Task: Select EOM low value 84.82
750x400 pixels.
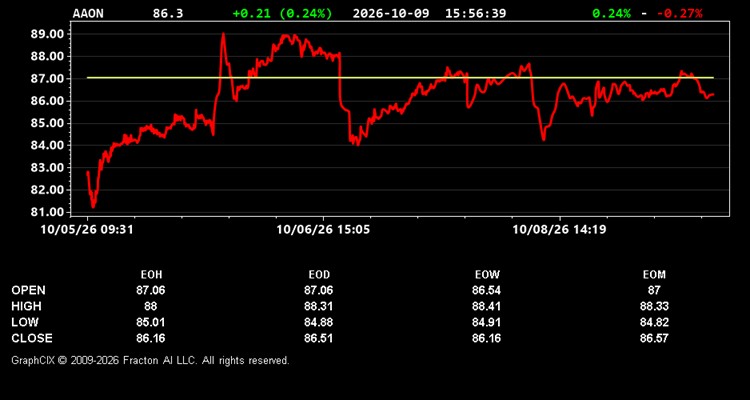Action: [654, 322]
